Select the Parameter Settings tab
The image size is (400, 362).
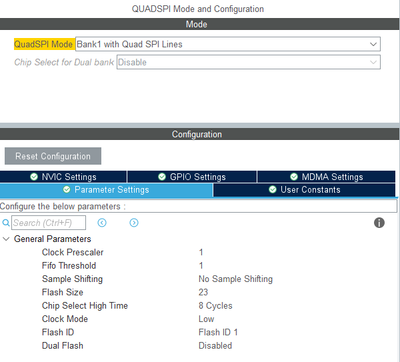[x=106, y=190]
